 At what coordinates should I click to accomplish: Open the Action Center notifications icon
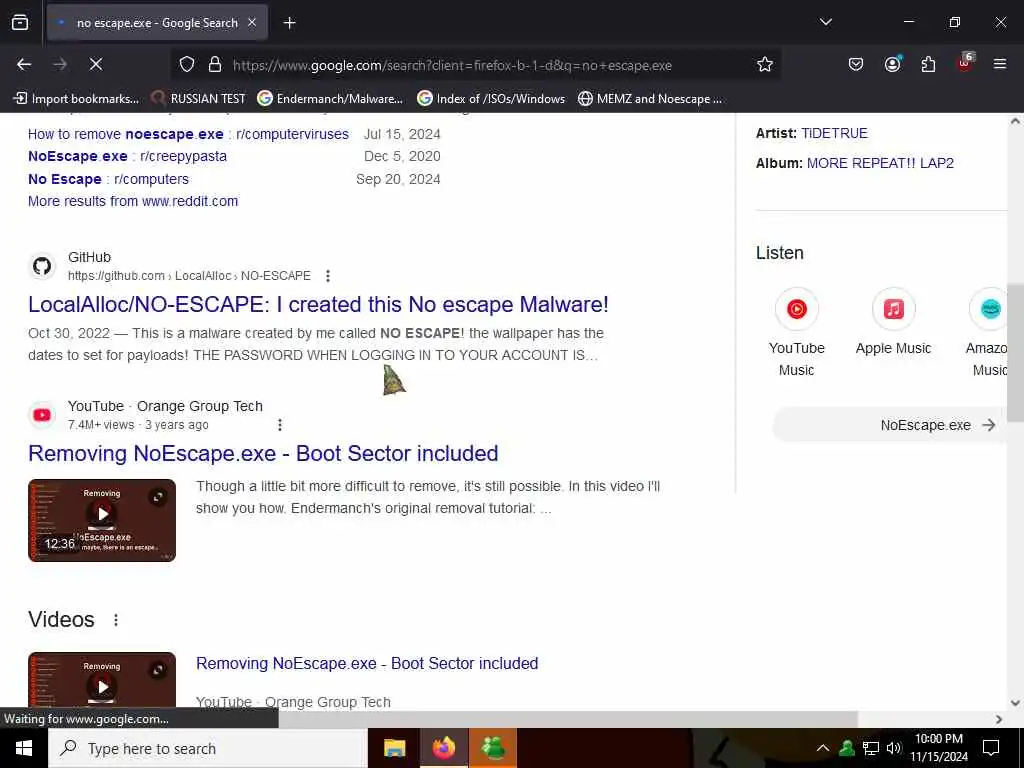[x=991, y=748]
